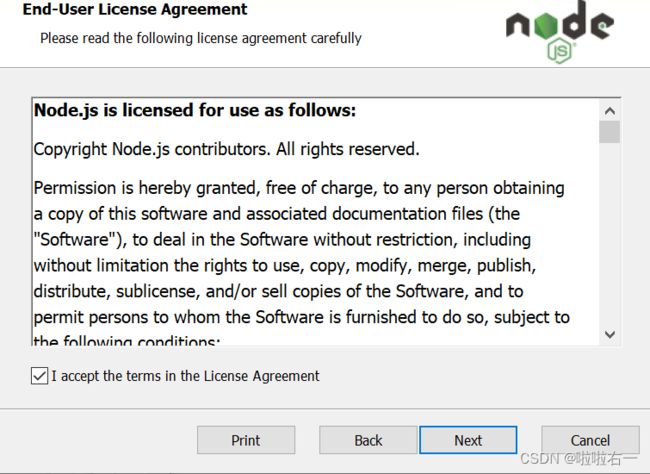Click the 'Node.js is licensed for use' heading
Viewport: 650px width, 474px height.
[195, 110]
